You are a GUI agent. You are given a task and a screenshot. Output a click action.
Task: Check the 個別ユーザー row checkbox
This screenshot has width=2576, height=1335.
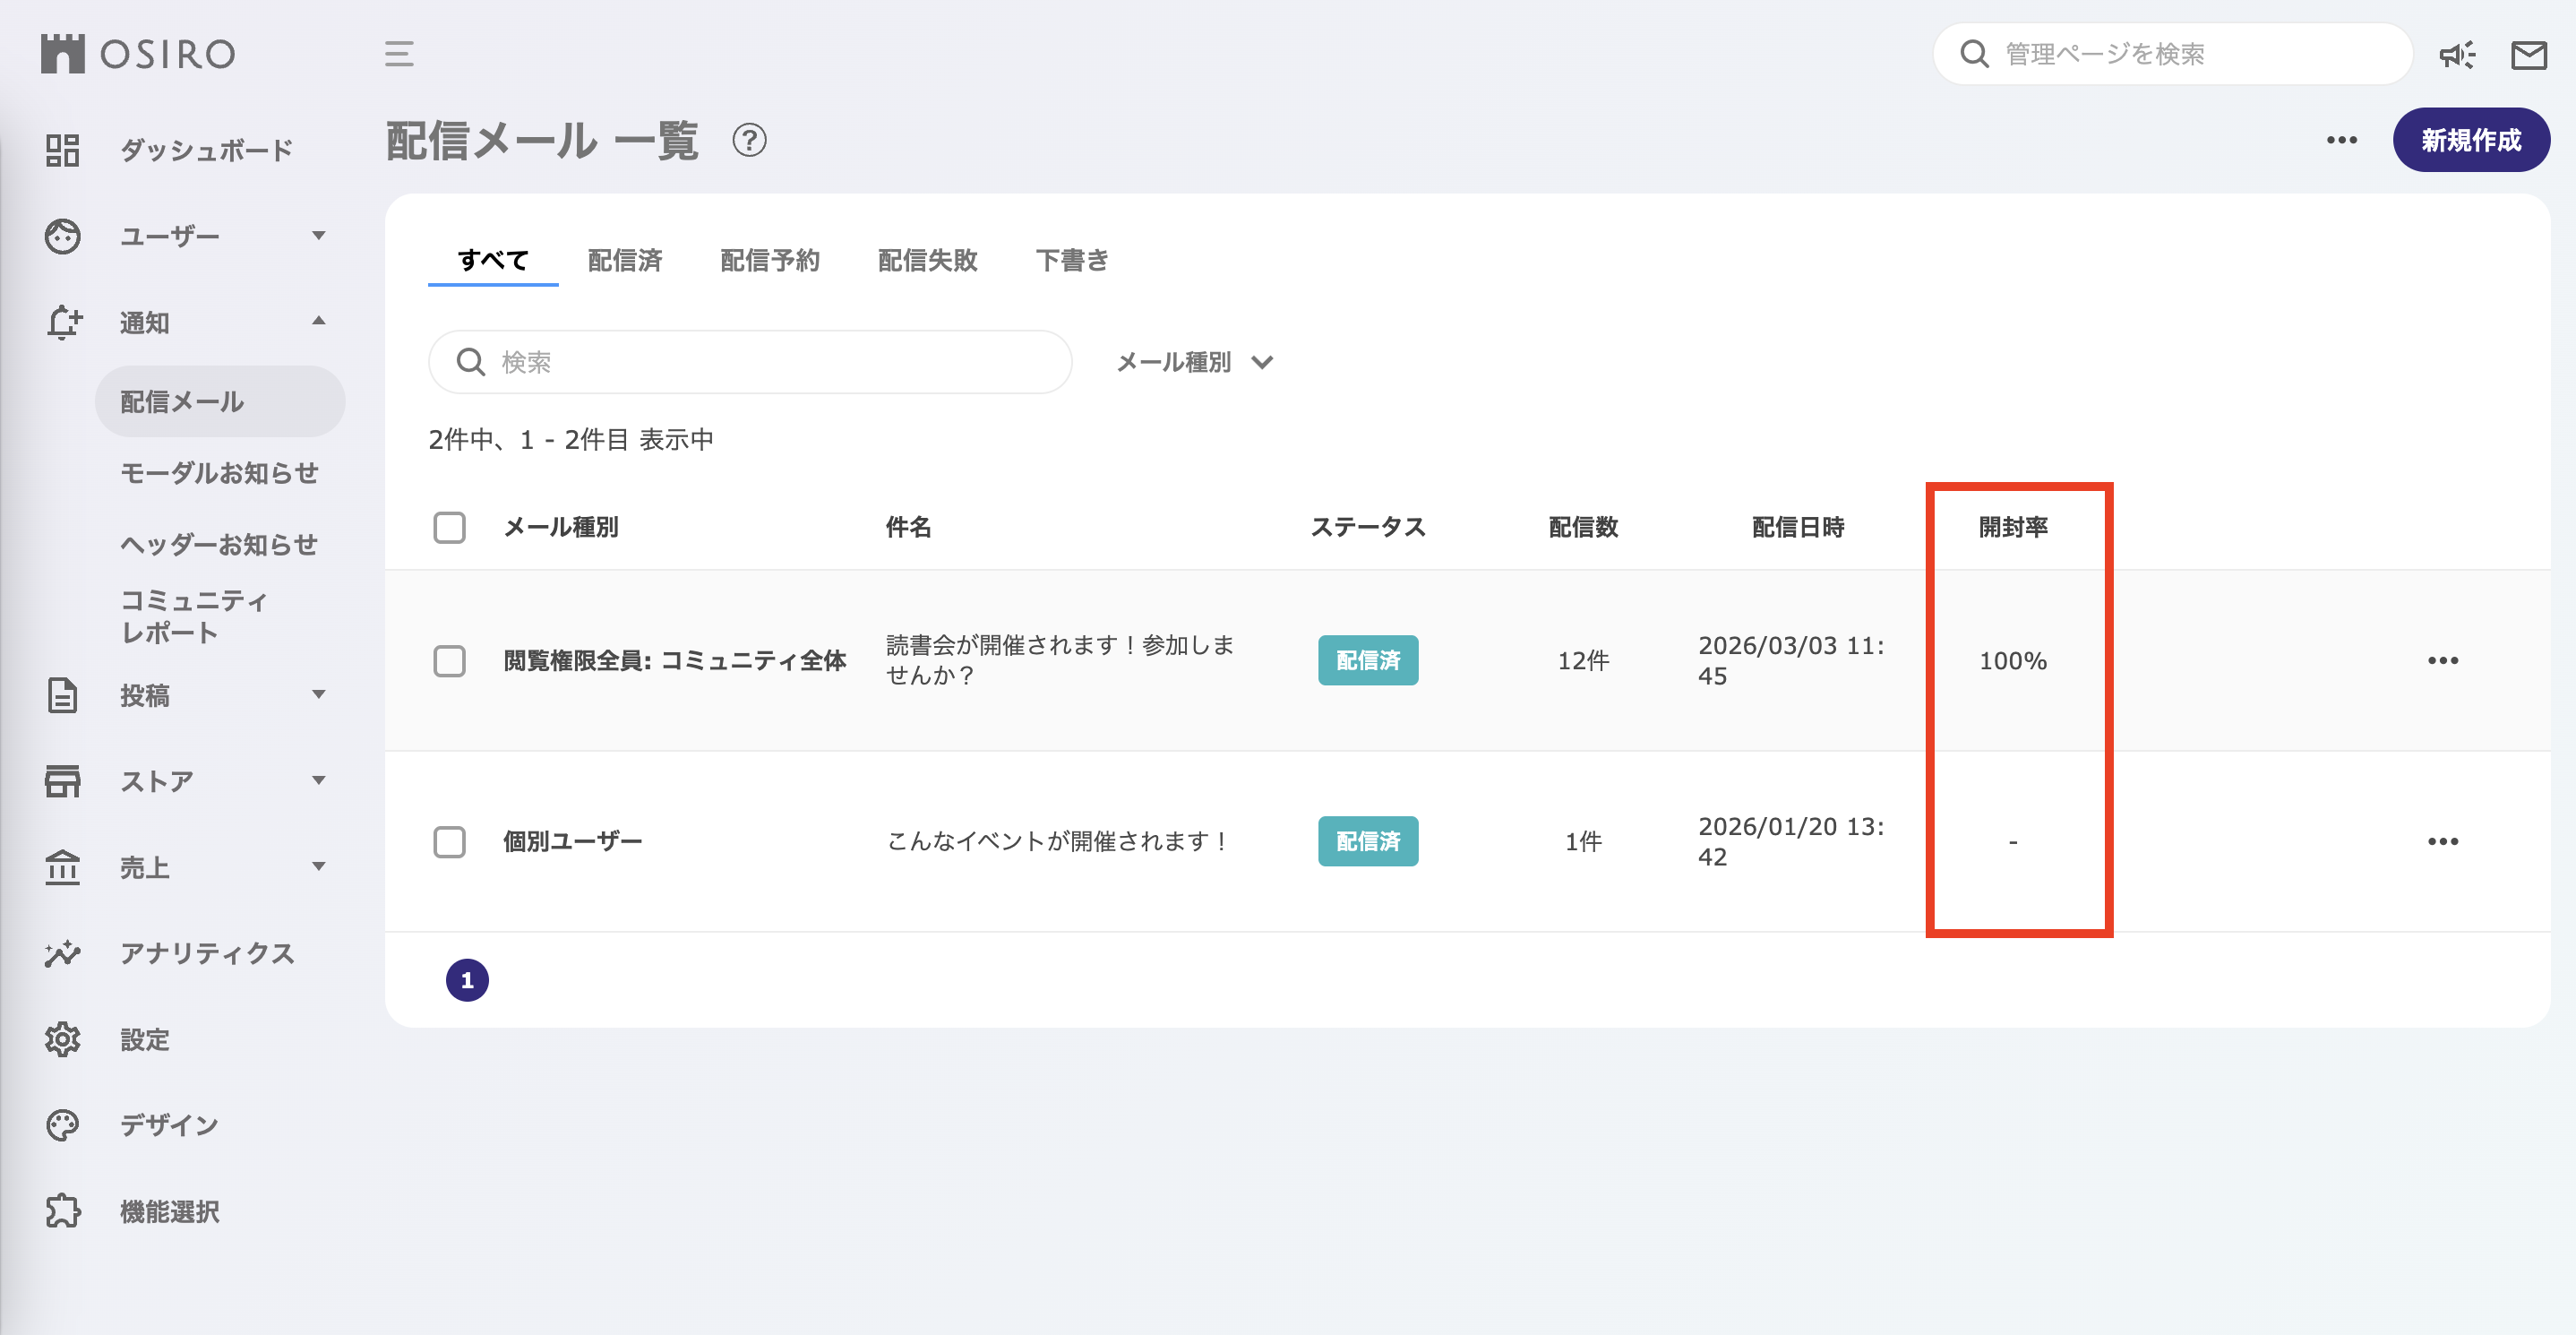click(x=449, y=841)
